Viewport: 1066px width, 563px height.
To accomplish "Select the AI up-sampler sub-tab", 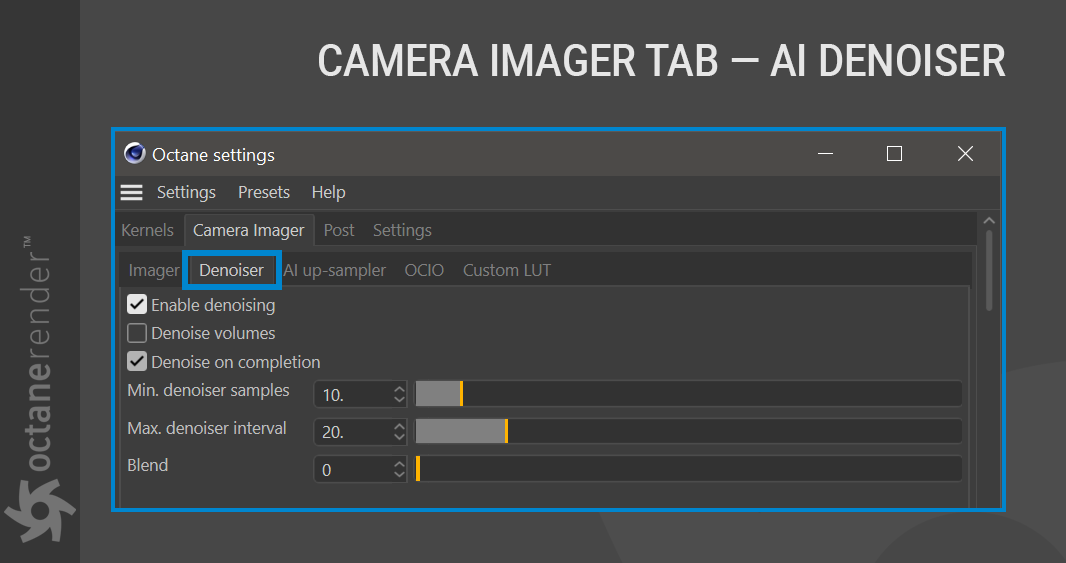I will pyautogui.click(x=334, y=270).
